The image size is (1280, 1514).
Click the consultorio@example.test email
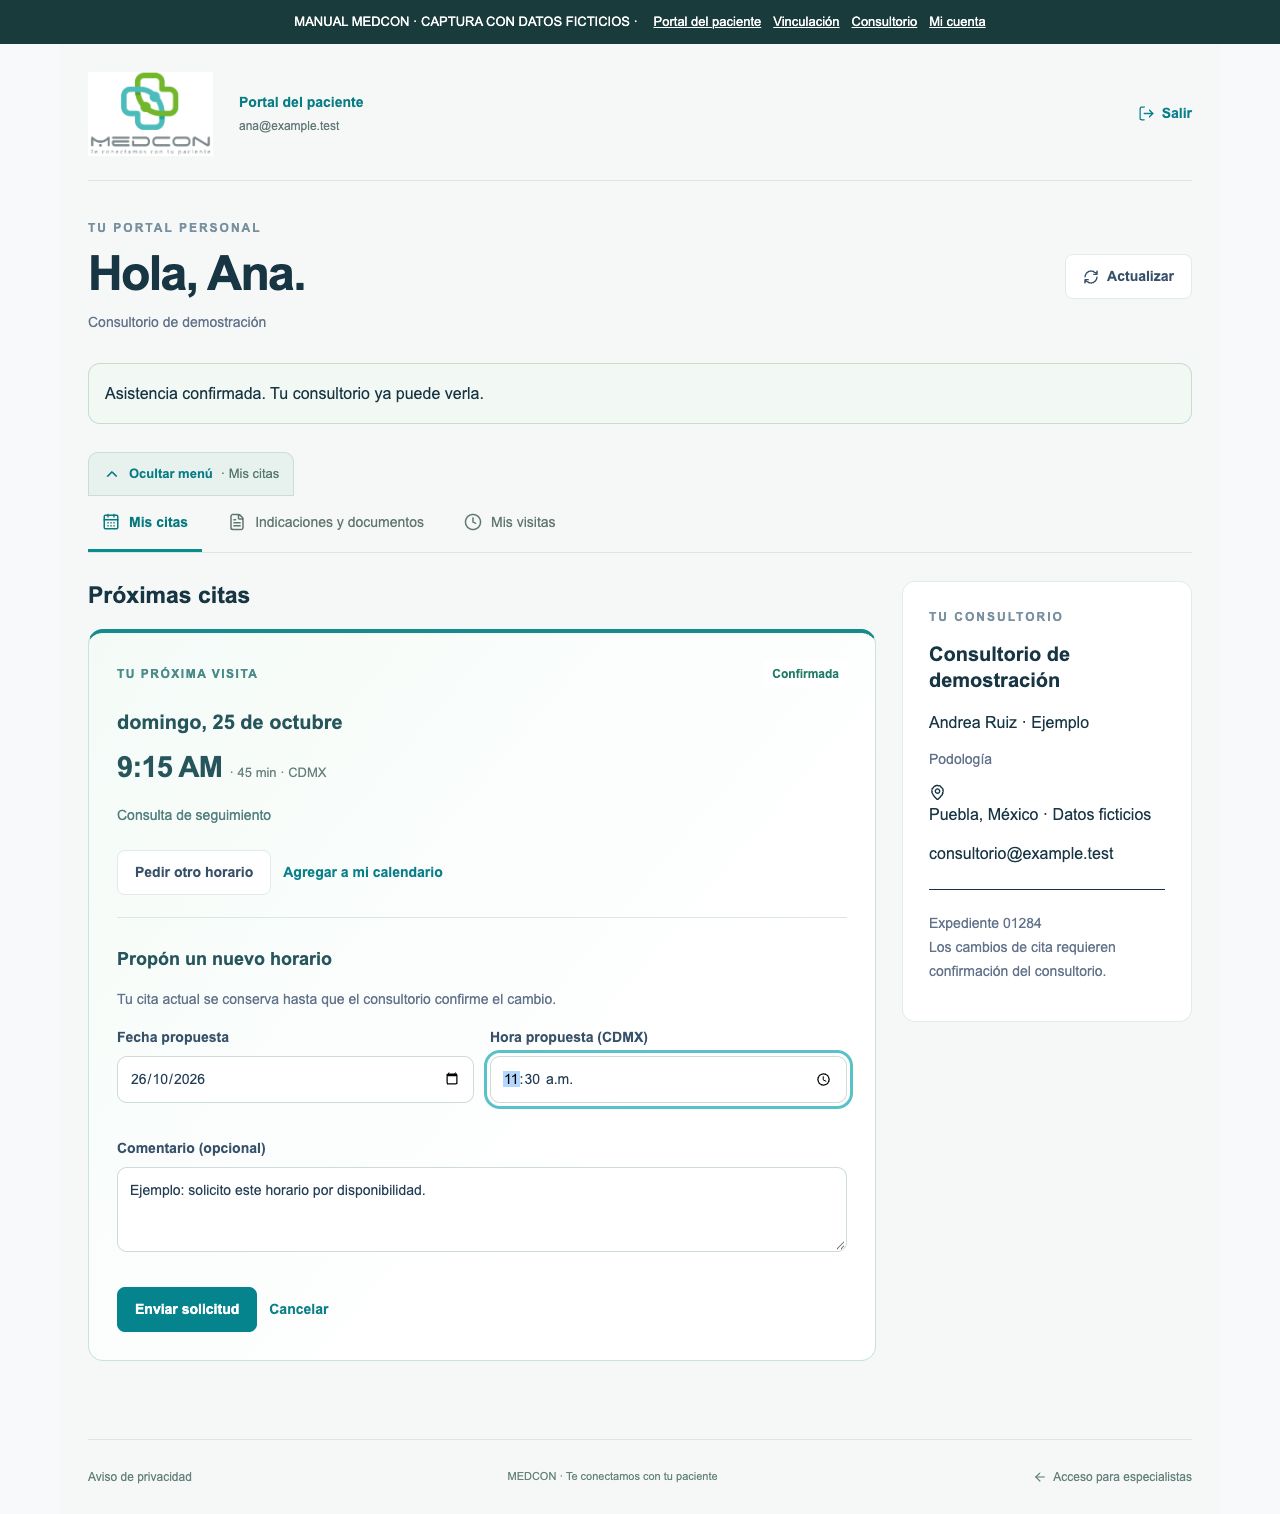pyautogui.click(x=1021, y=854)
